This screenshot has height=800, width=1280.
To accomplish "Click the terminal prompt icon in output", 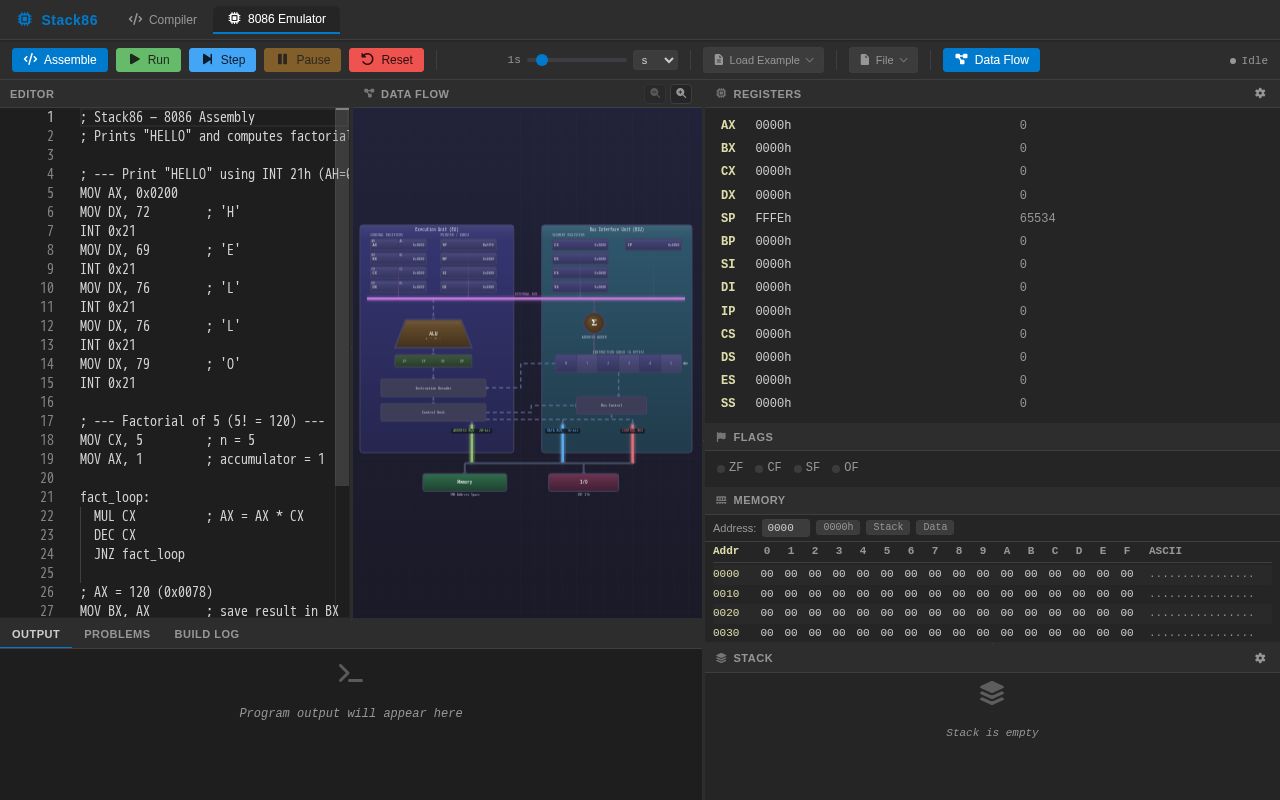I will (350, 674).
